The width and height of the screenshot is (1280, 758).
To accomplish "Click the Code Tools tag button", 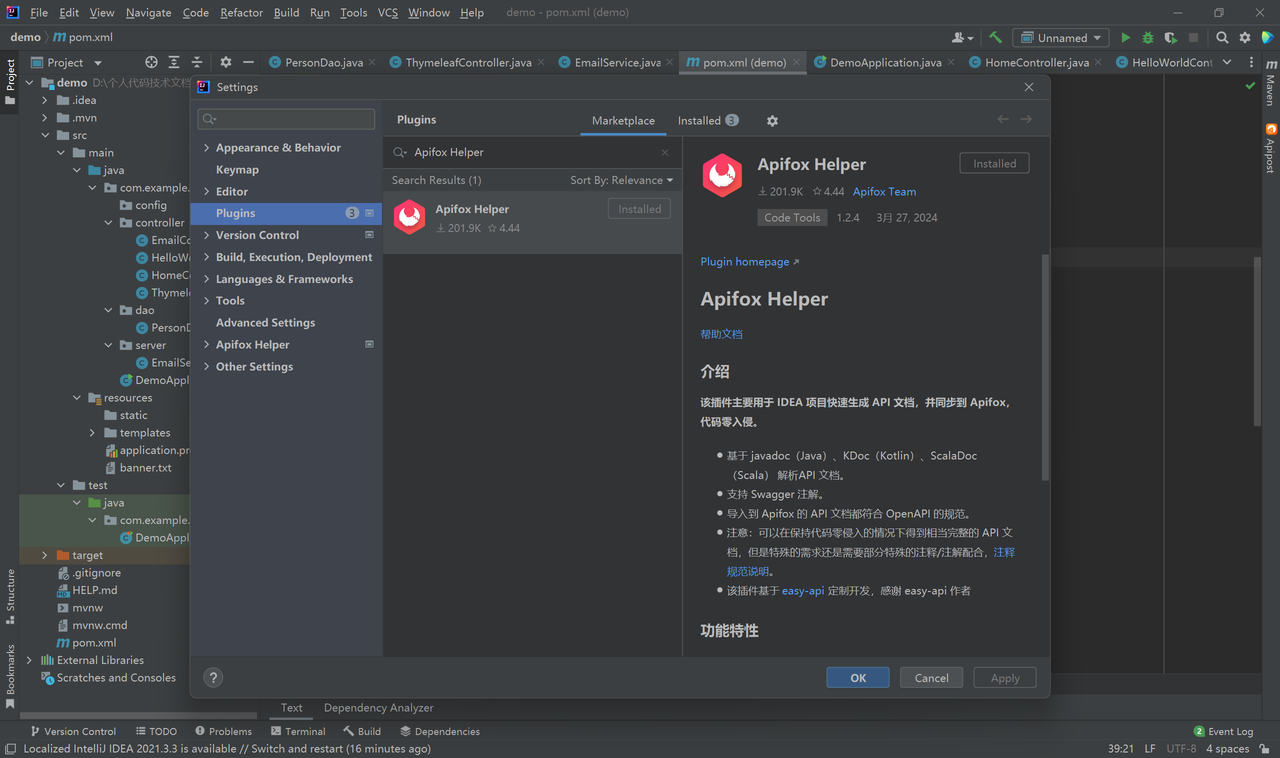I will point(792,217).
